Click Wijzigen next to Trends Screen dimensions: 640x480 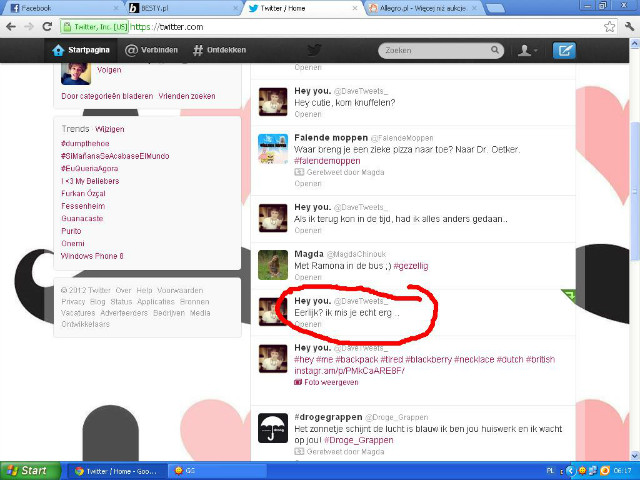[x=109, y=129]
